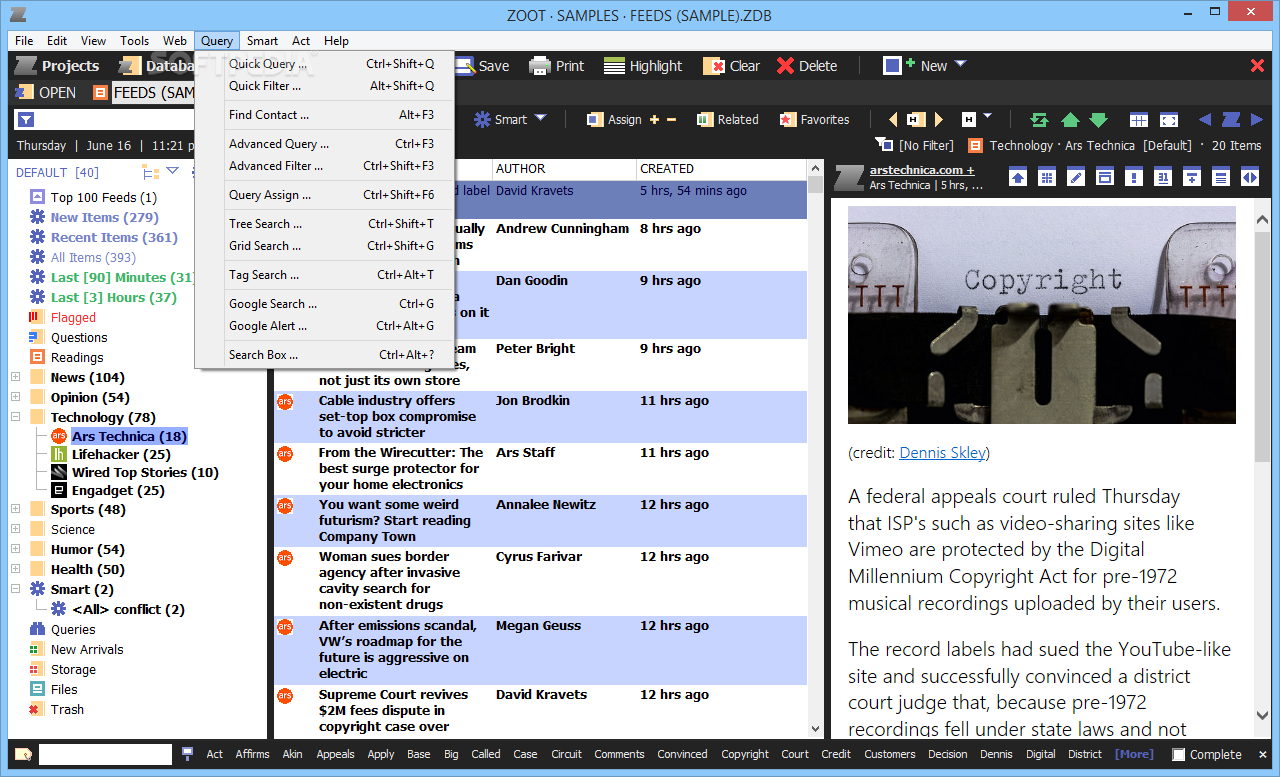Open the Smart dropdown arrow
Image resolution: width=1280 pixels, height=777 pixels.
coord(540,118)
